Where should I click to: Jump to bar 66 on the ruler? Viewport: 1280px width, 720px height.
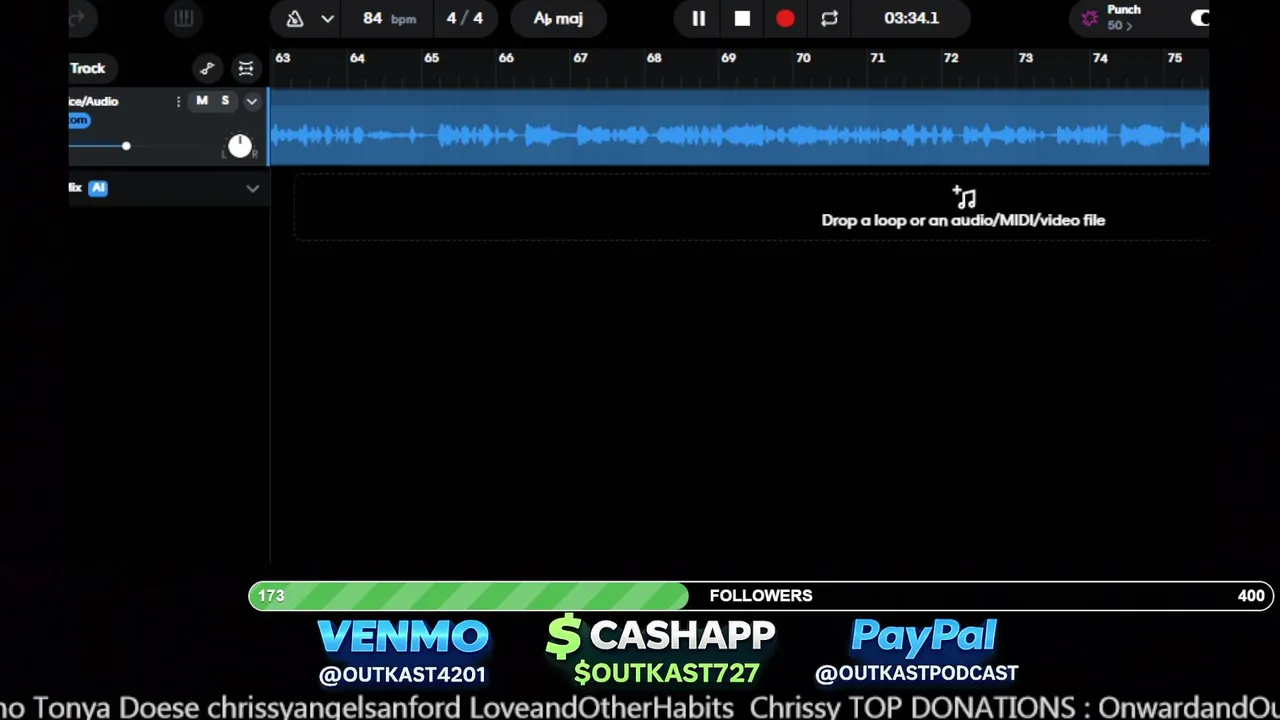[x=506, y=58]
